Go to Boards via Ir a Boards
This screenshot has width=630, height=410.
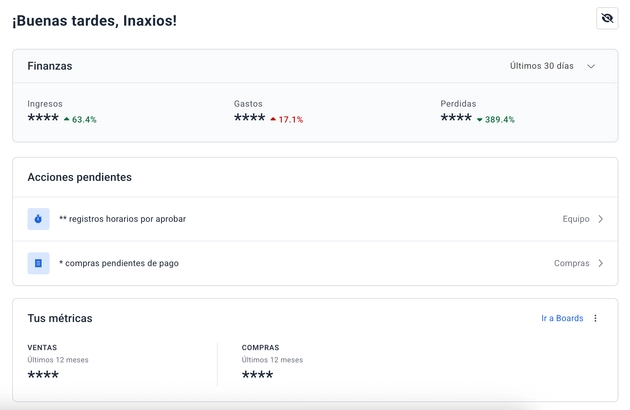click(561, 319)
